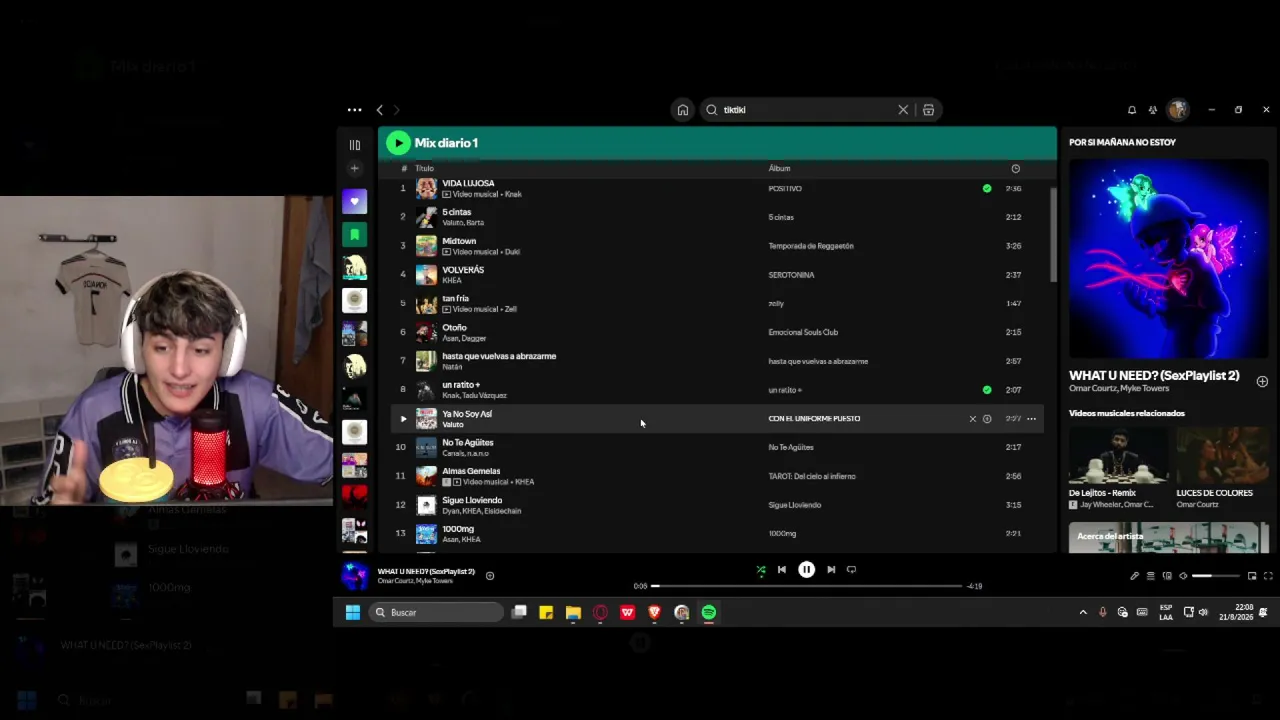The height and width of the screenshot is (720, 1280).
Task: Go back with the left arrow
Action: coord(380,110)
